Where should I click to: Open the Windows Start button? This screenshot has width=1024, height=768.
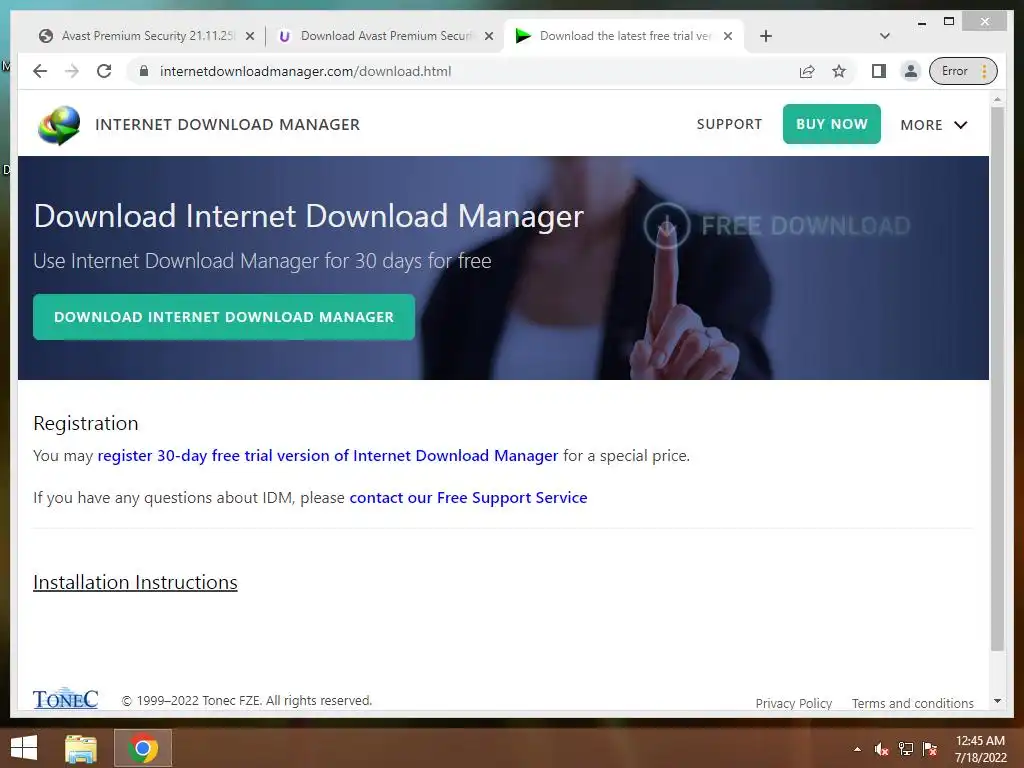[24, 748]
